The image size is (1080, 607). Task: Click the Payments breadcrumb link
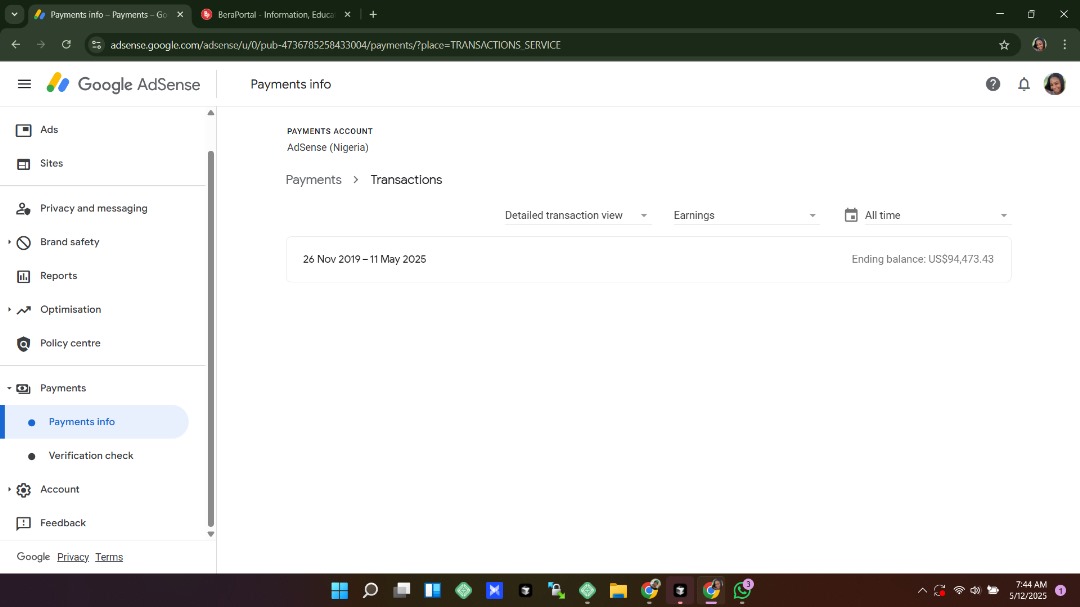[314, 180]
